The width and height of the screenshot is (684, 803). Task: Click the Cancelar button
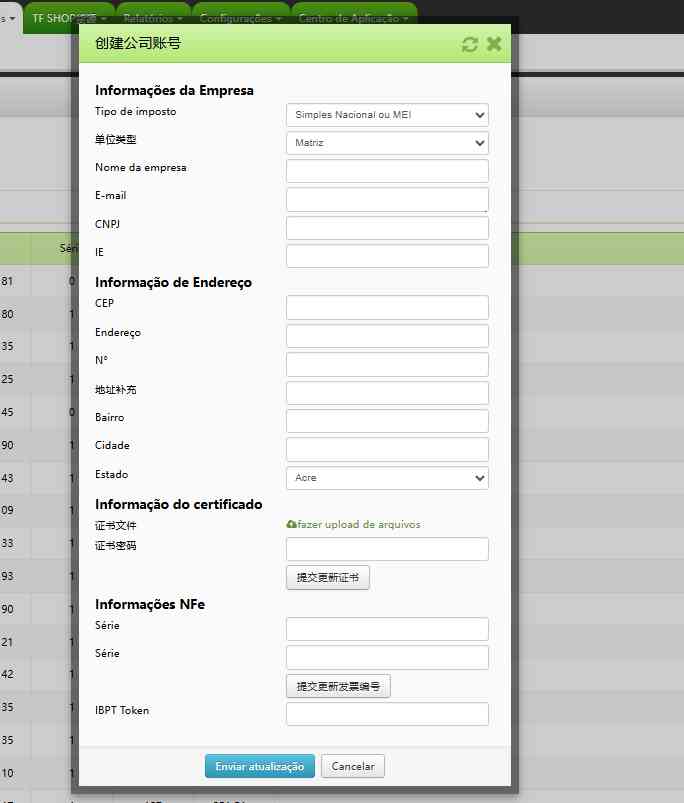353,766
